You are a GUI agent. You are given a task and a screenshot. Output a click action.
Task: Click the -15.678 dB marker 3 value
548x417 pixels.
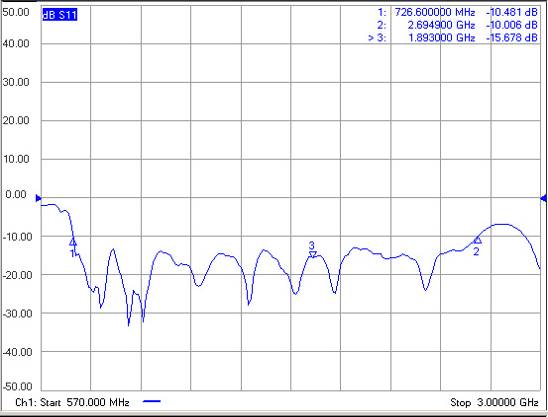pos(512,37)
